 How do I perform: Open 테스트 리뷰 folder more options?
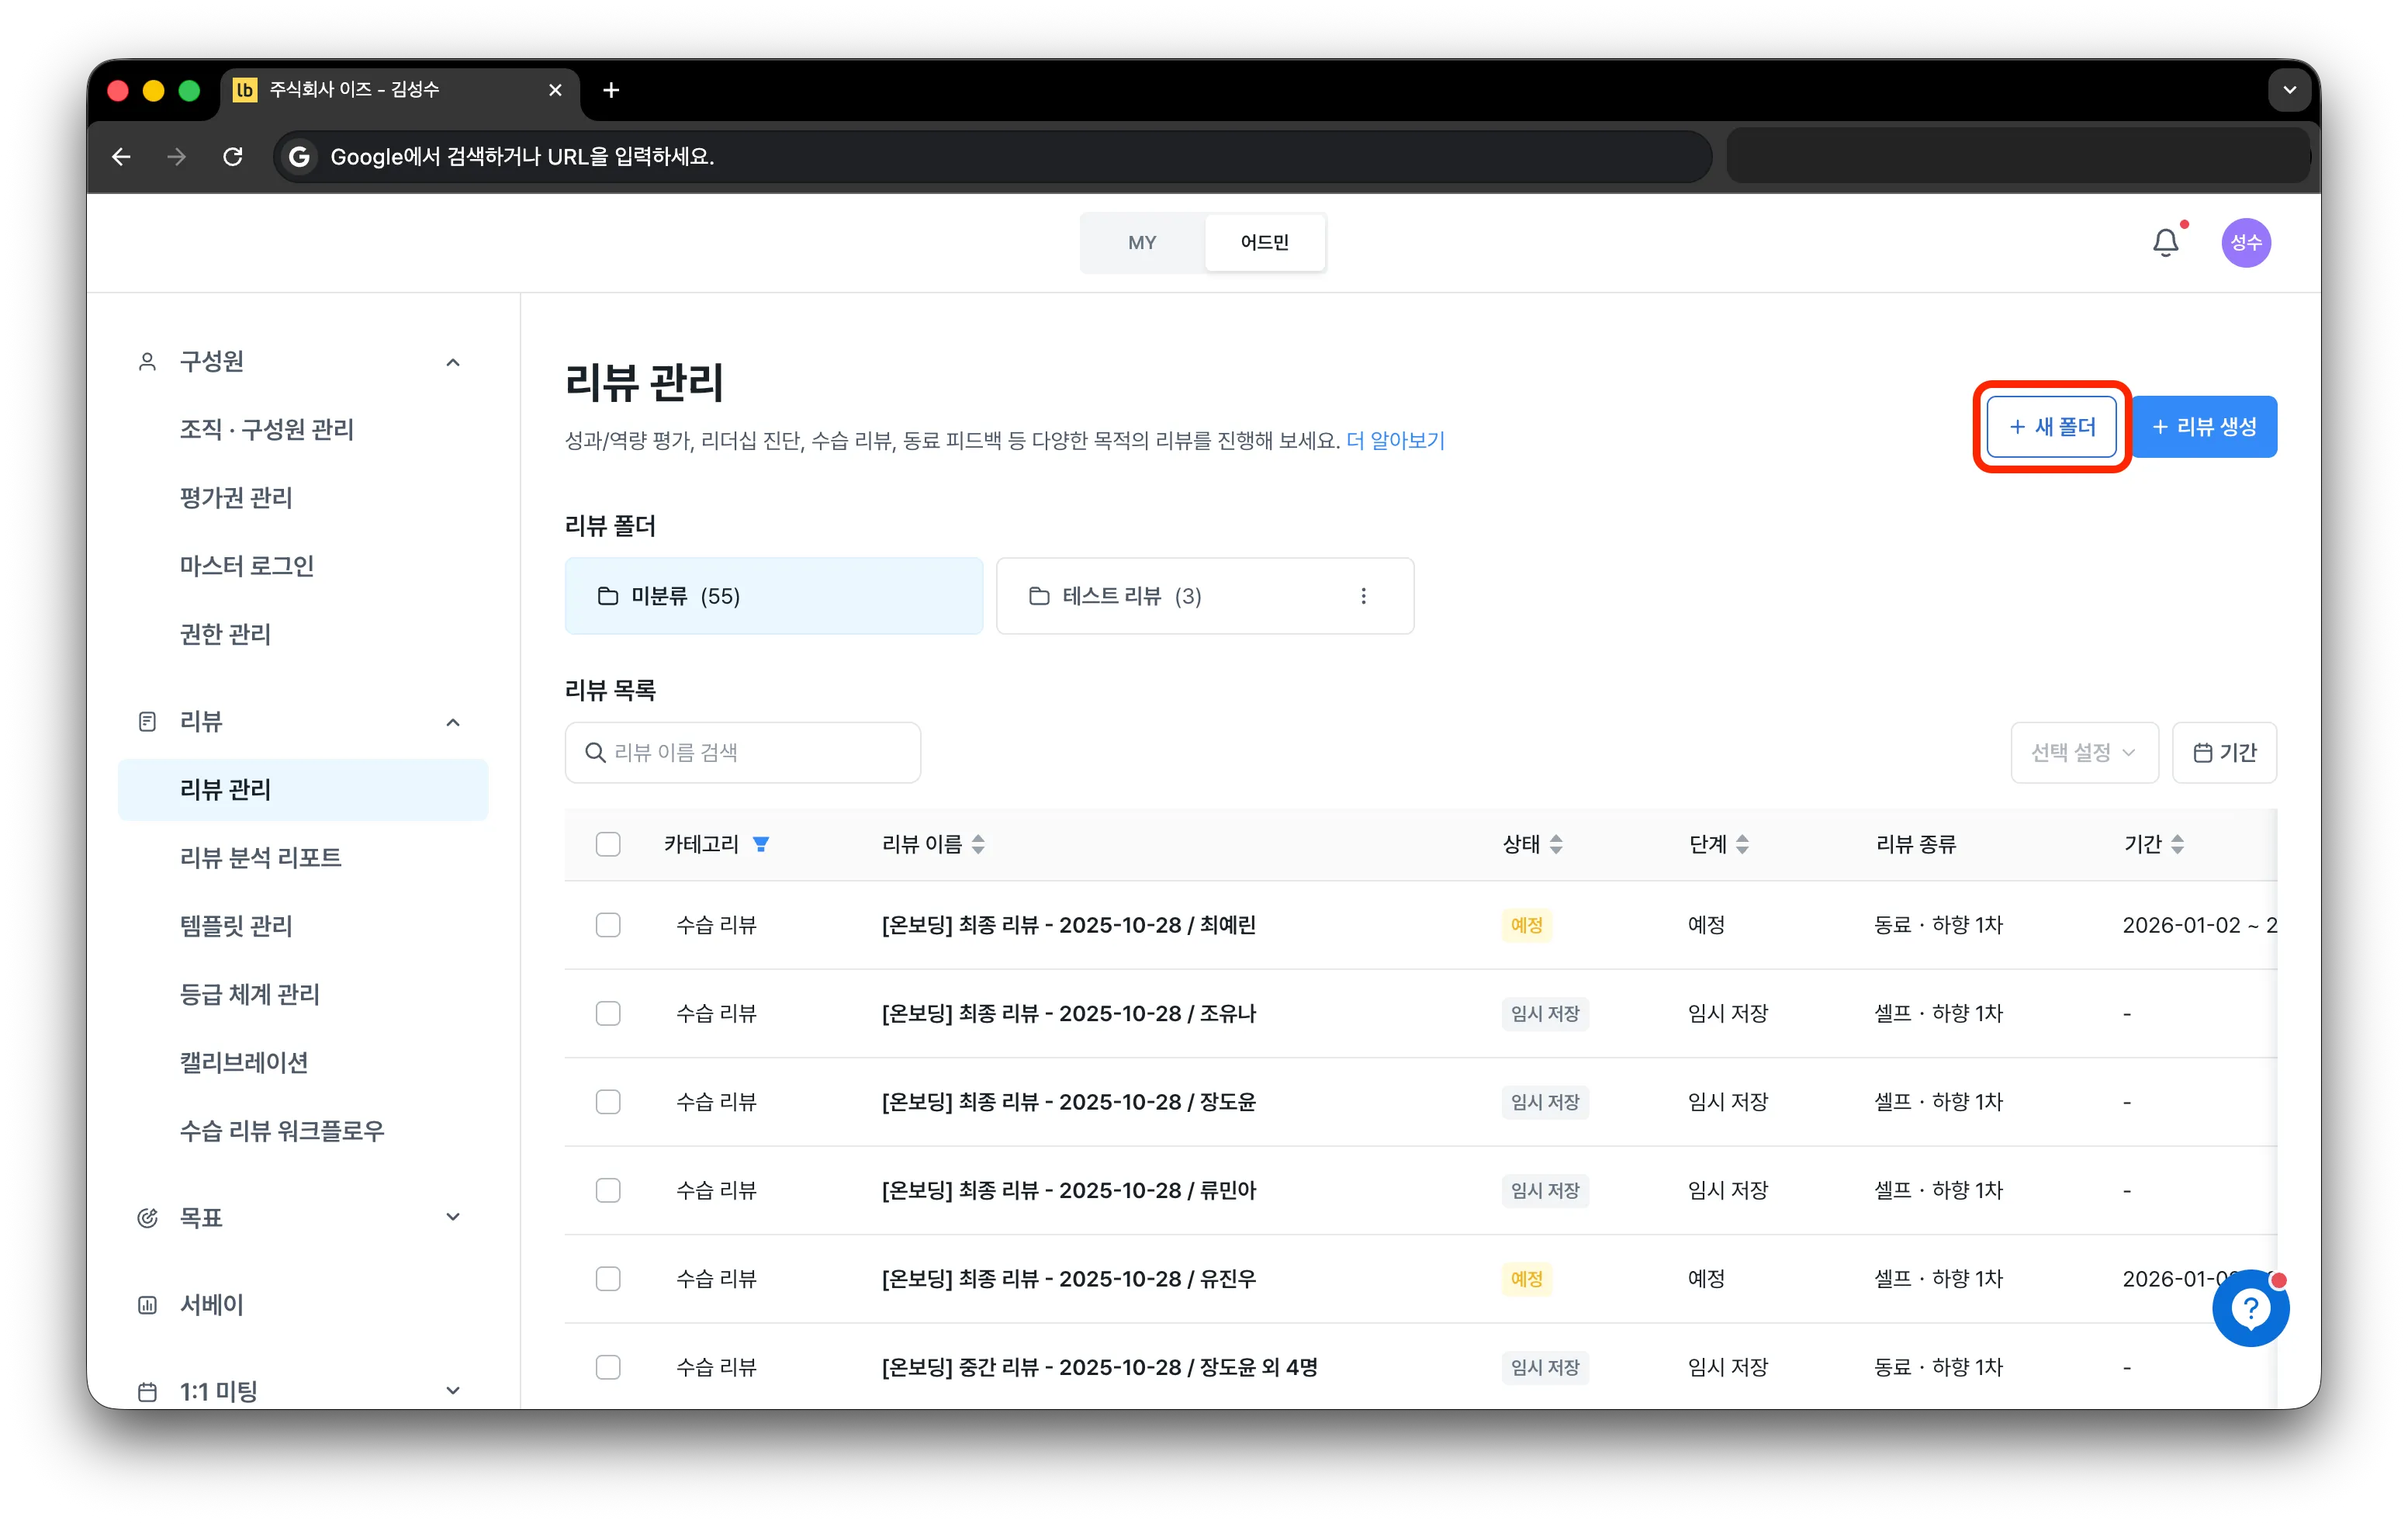(x=1363, y=596)
